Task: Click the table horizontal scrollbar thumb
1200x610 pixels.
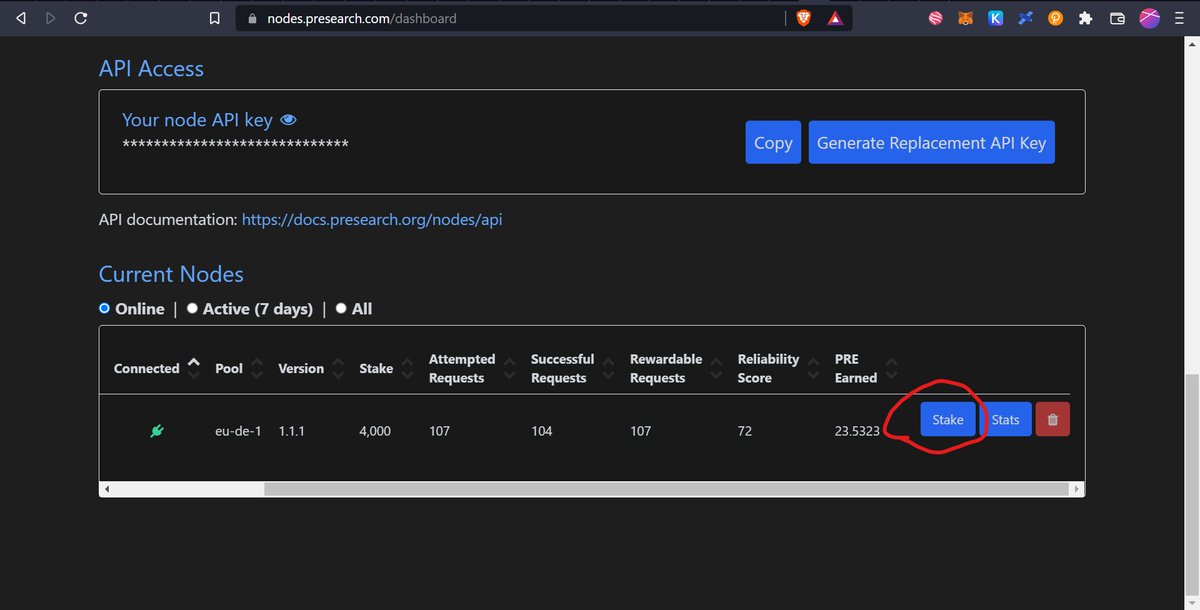Action: click(665, 489)
